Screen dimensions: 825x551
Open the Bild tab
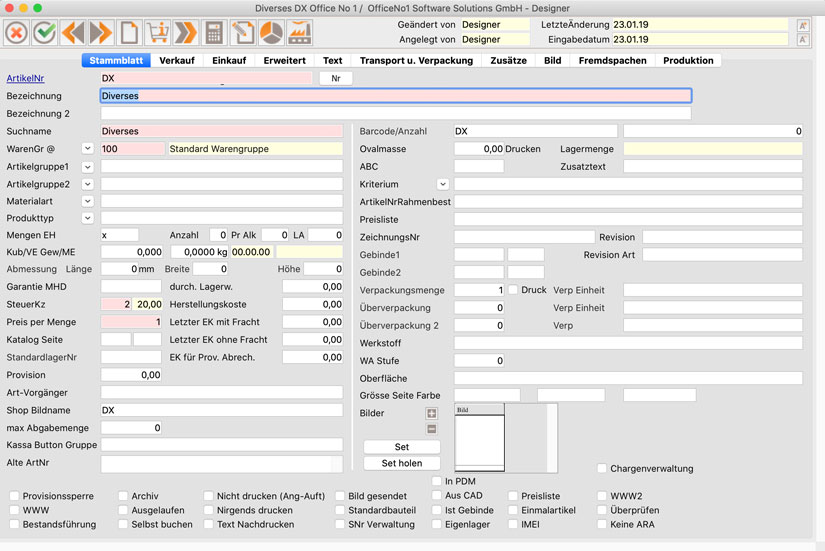[x=552, y=61]
